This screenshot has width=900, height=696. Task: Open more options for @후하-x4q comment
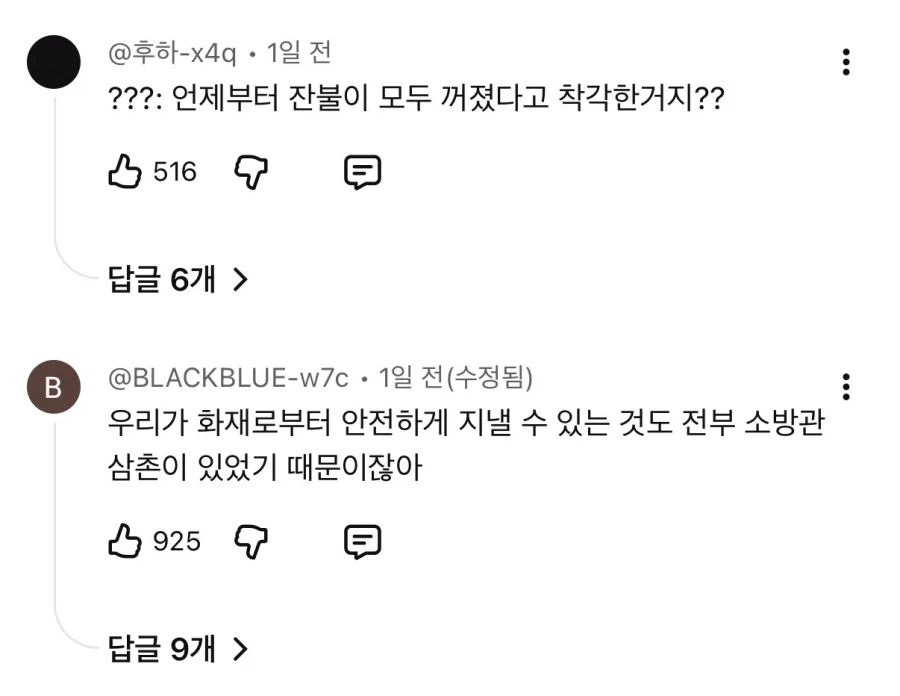coord(846,62)
